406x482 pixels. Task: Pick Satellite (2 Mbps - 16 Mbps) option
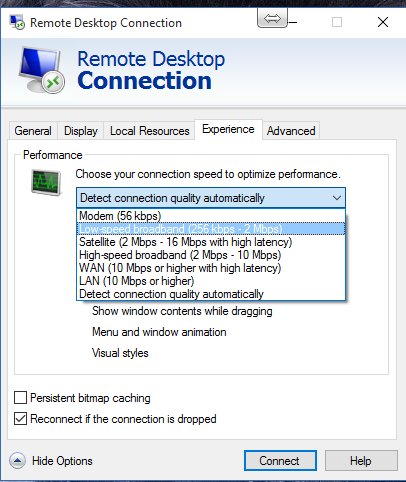(211, 242)
